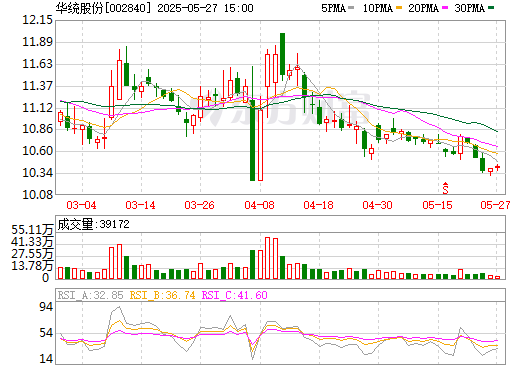Click the 27.55万 volume axis label
The height and width of the screenshot is (365, 520).
click(32, 254)
